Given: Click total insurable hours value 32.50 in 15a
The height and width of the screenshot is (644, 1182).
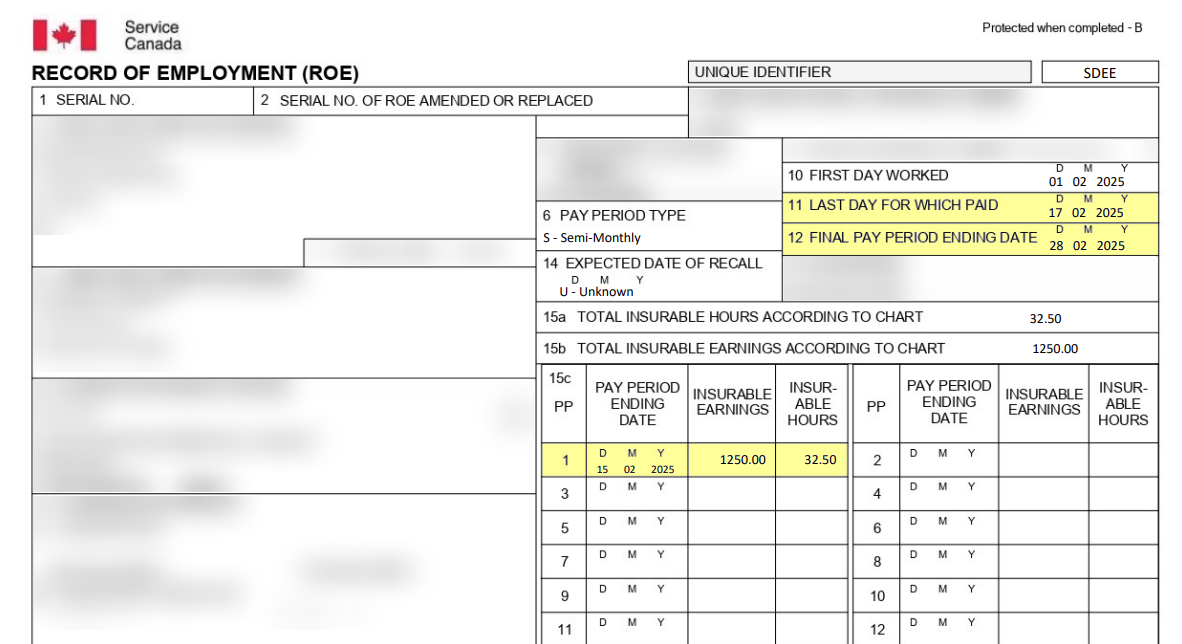Looking at the screenshot, I should [1045, 319].
